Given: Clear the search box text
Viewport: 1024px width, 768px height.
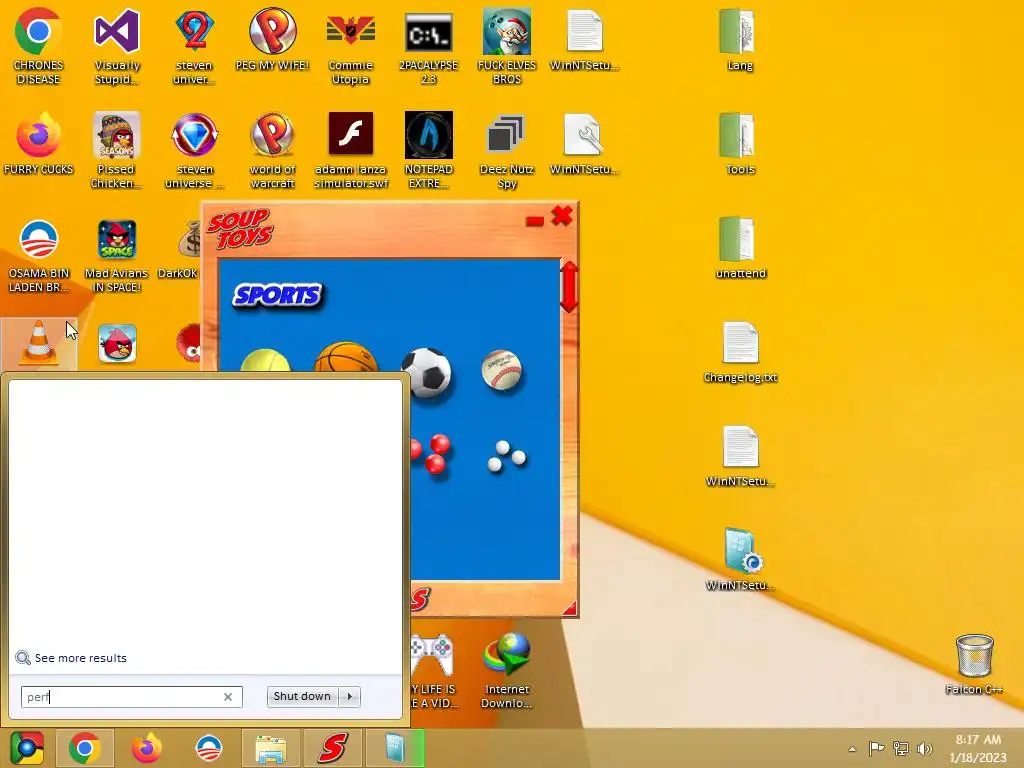Looking at the screenshot, I should [228, 697].
